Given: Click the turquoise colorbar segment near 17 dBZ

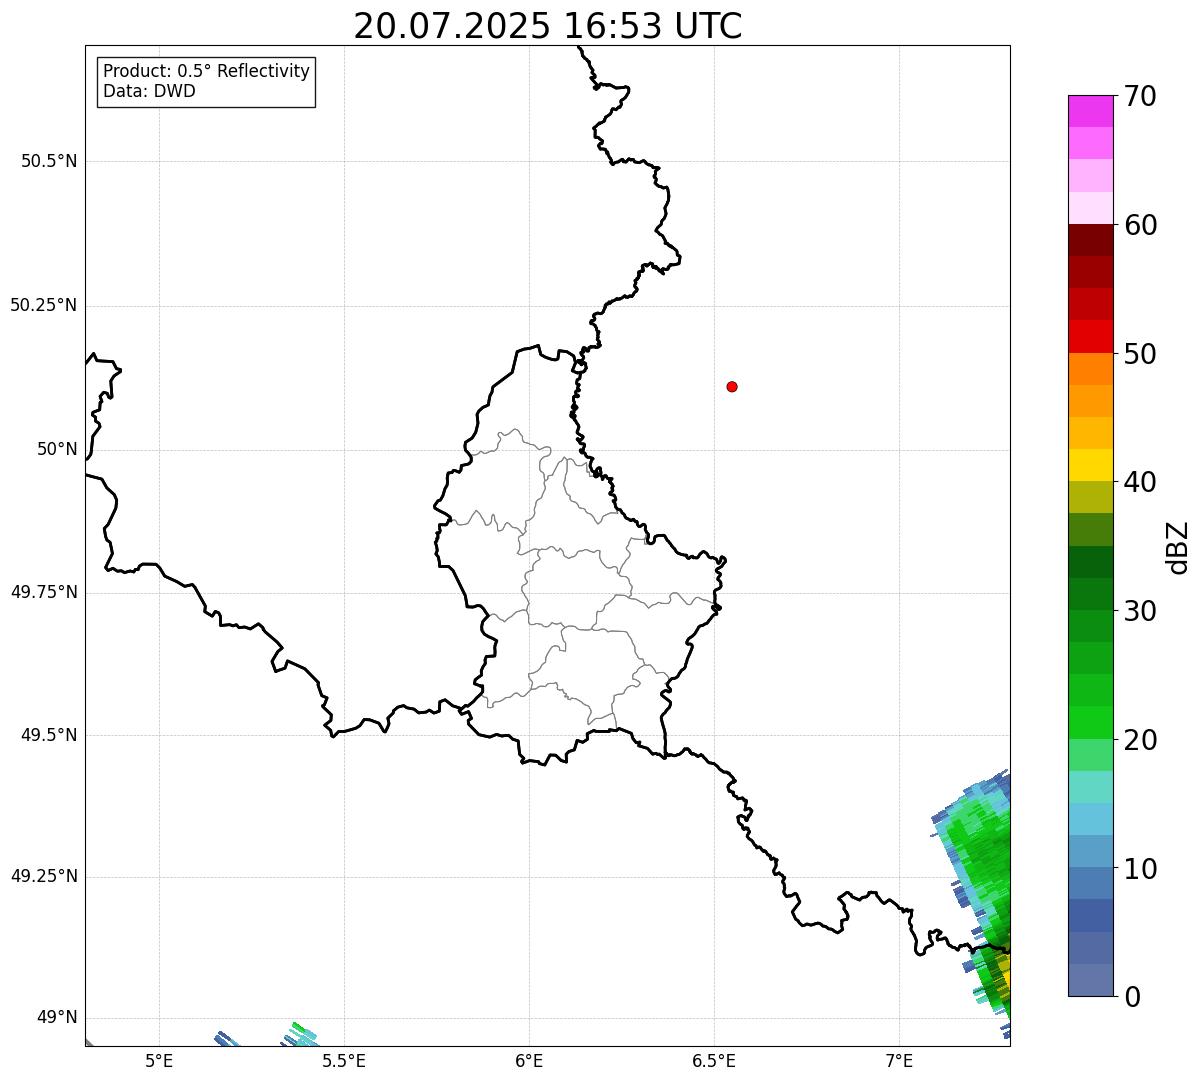Looking at the screenshot, I should click(1091, 786).
